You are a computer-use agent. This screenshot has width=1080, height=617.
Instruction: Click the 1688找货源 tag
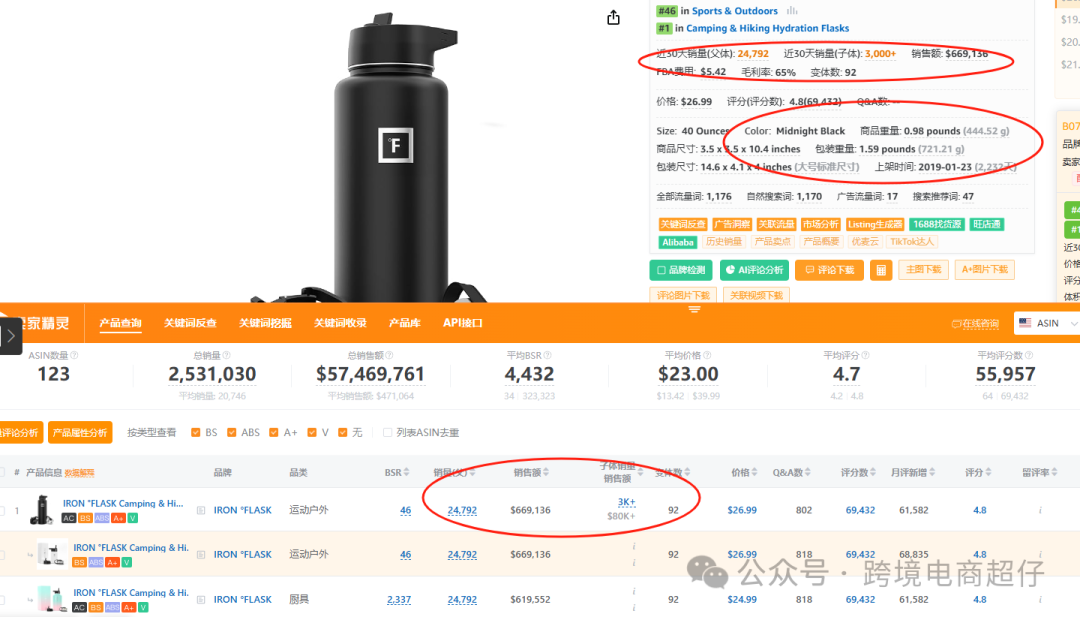(937, 224)
